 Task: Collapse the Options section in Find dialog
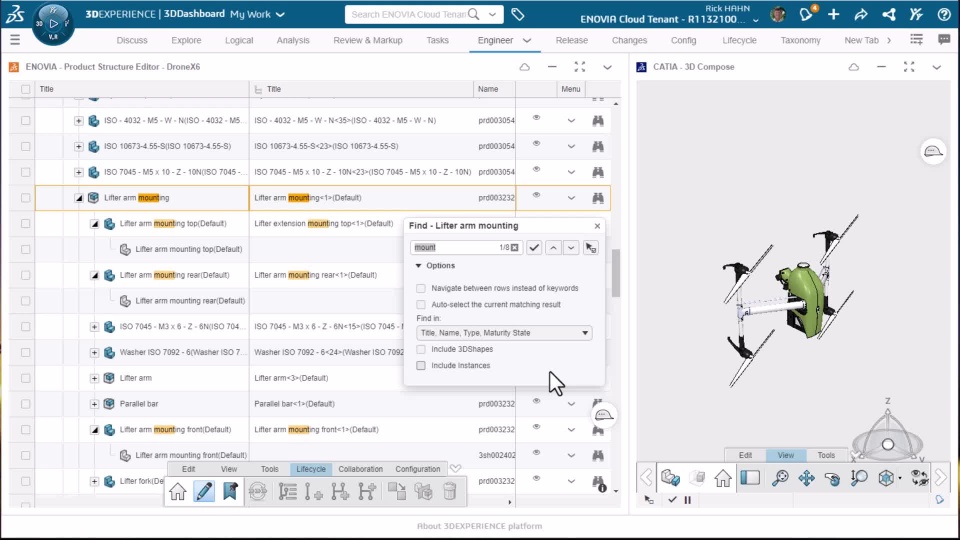418,266
